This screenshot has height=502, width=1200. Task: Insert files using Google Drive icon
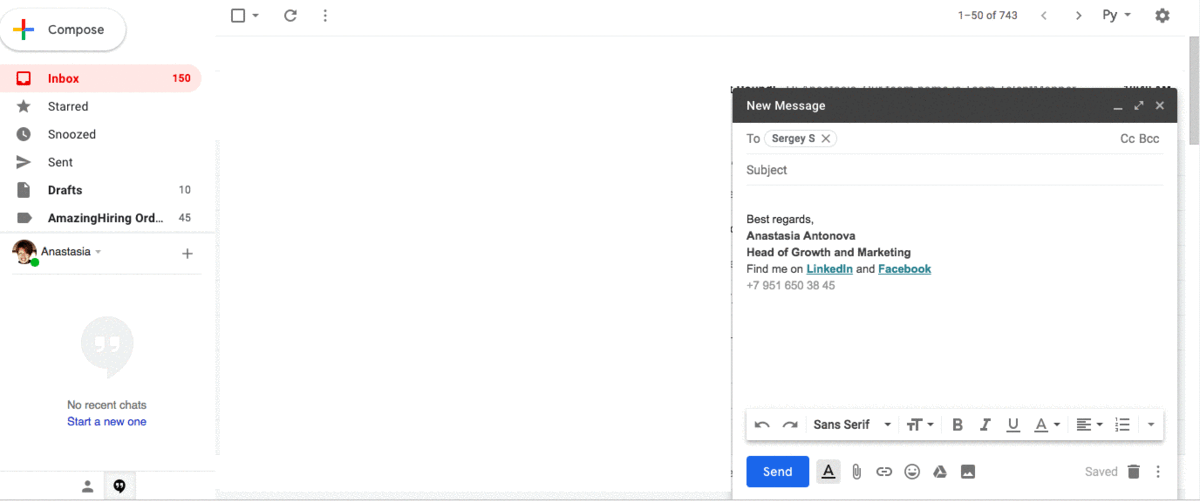coord(940,472)
